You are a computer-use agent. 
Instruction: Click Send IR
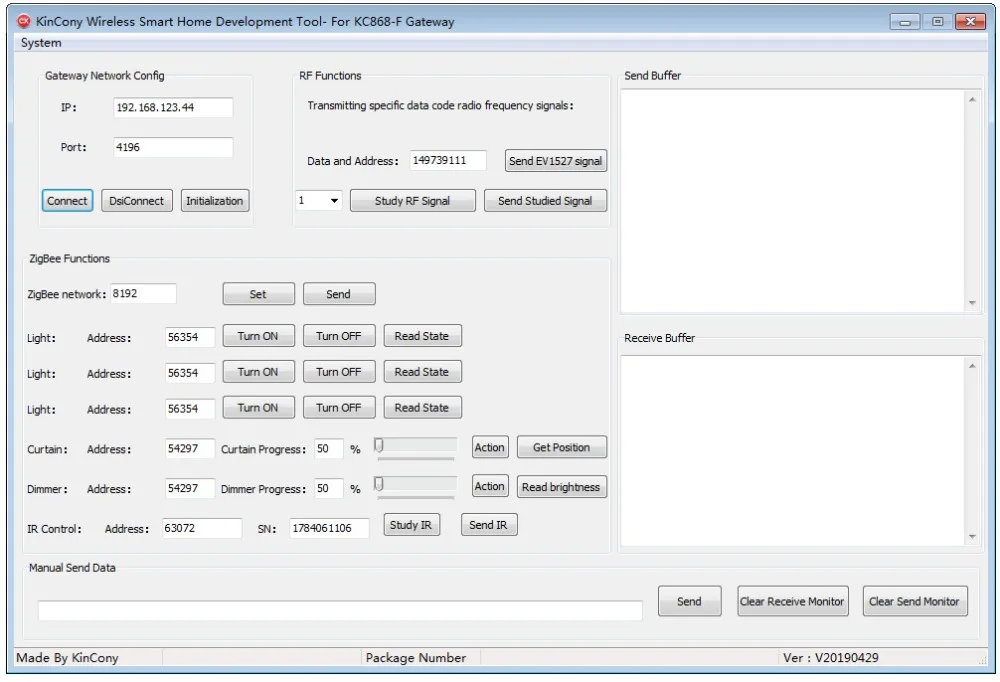[488, 523]
